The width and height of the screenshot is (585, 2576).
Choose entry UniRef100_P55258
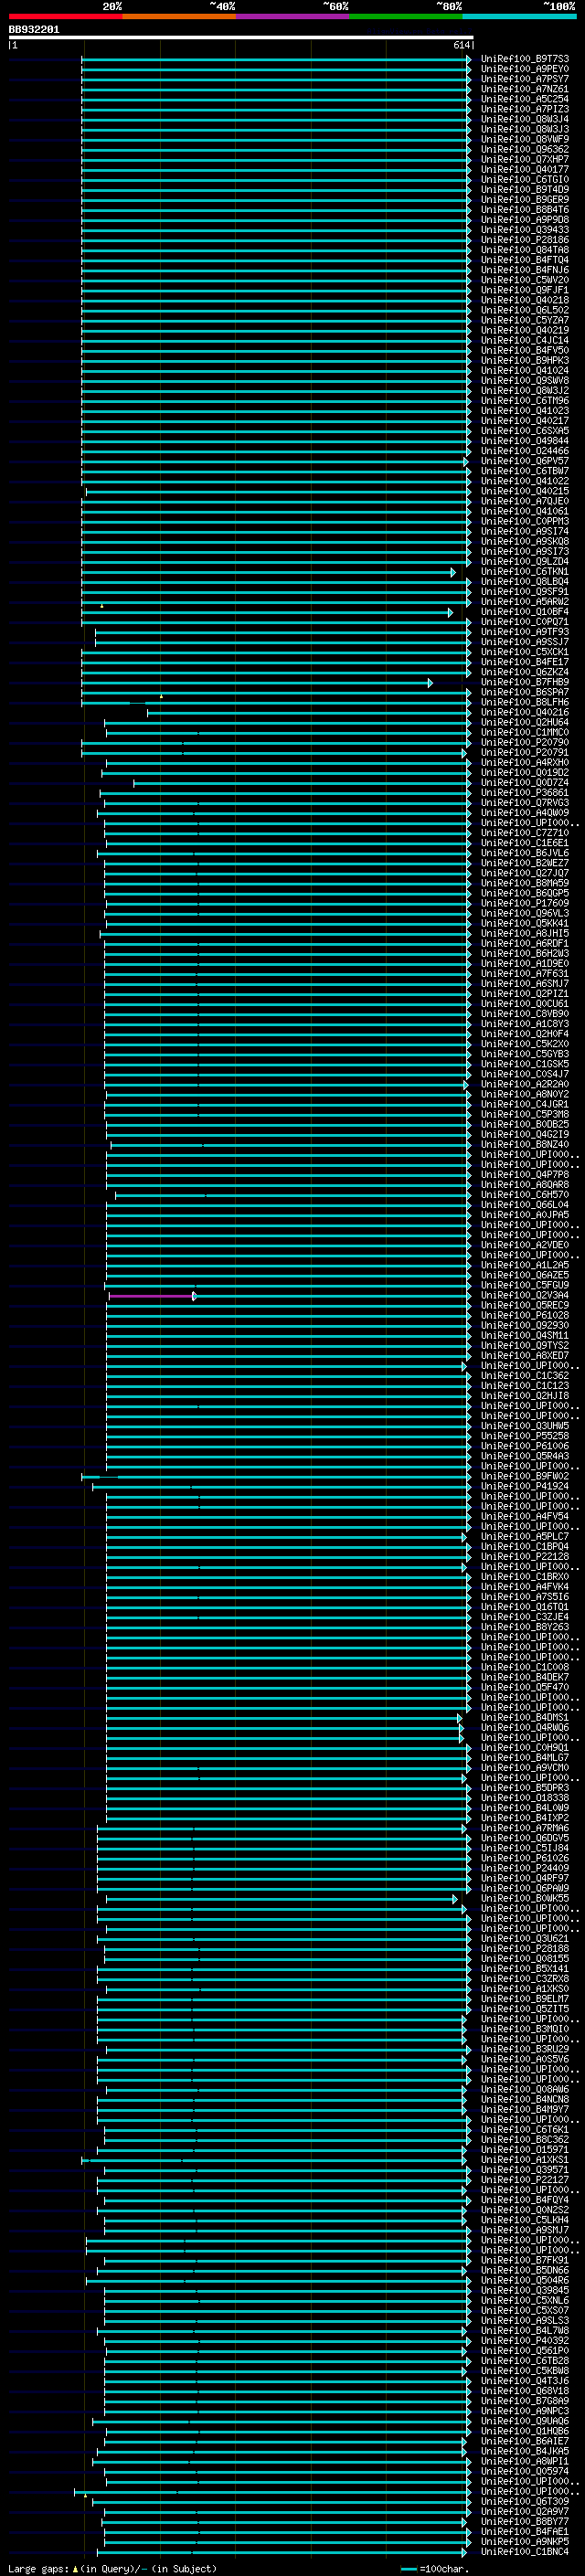point(524,1435)
